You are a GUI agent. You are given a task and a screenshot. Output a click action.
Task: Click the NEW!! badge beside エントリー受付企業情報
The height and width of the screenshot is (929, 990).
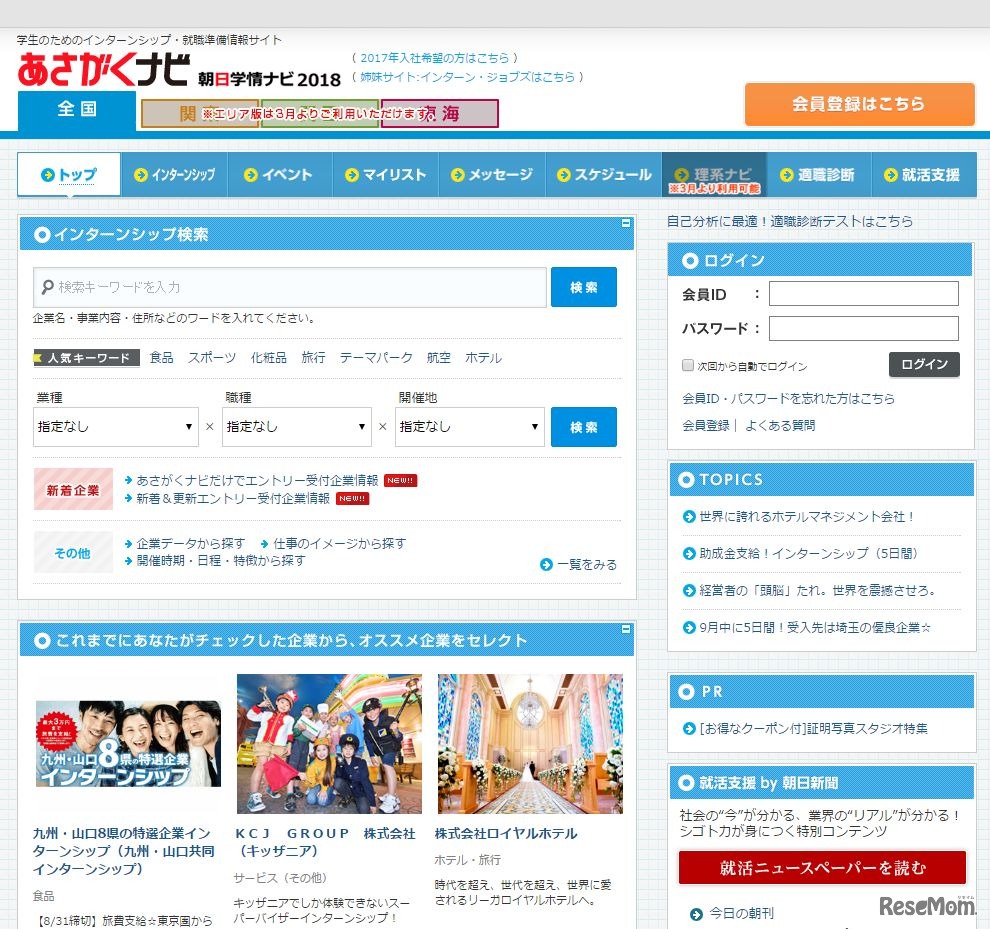(x=400, y=479)
